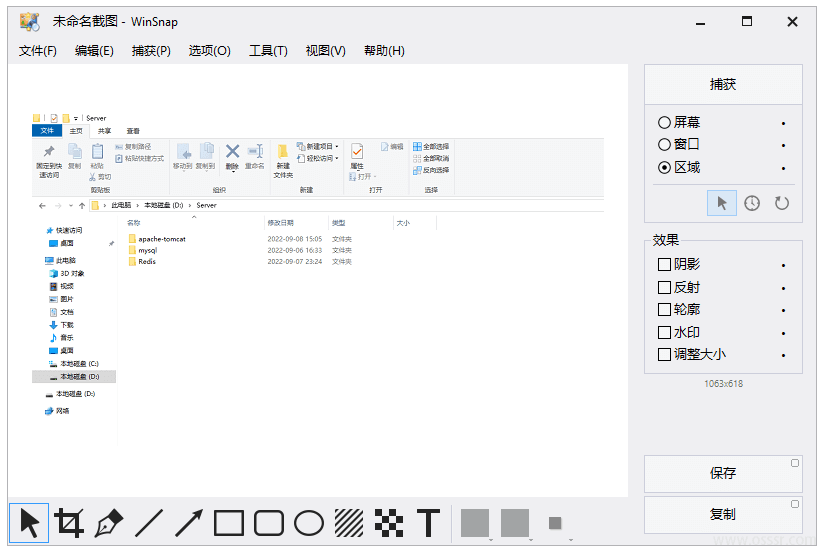Image resolution: width=824 pixels, height=554 pixels.
Task: Select the Ellipse tool
Action: [x=309, y=522]
